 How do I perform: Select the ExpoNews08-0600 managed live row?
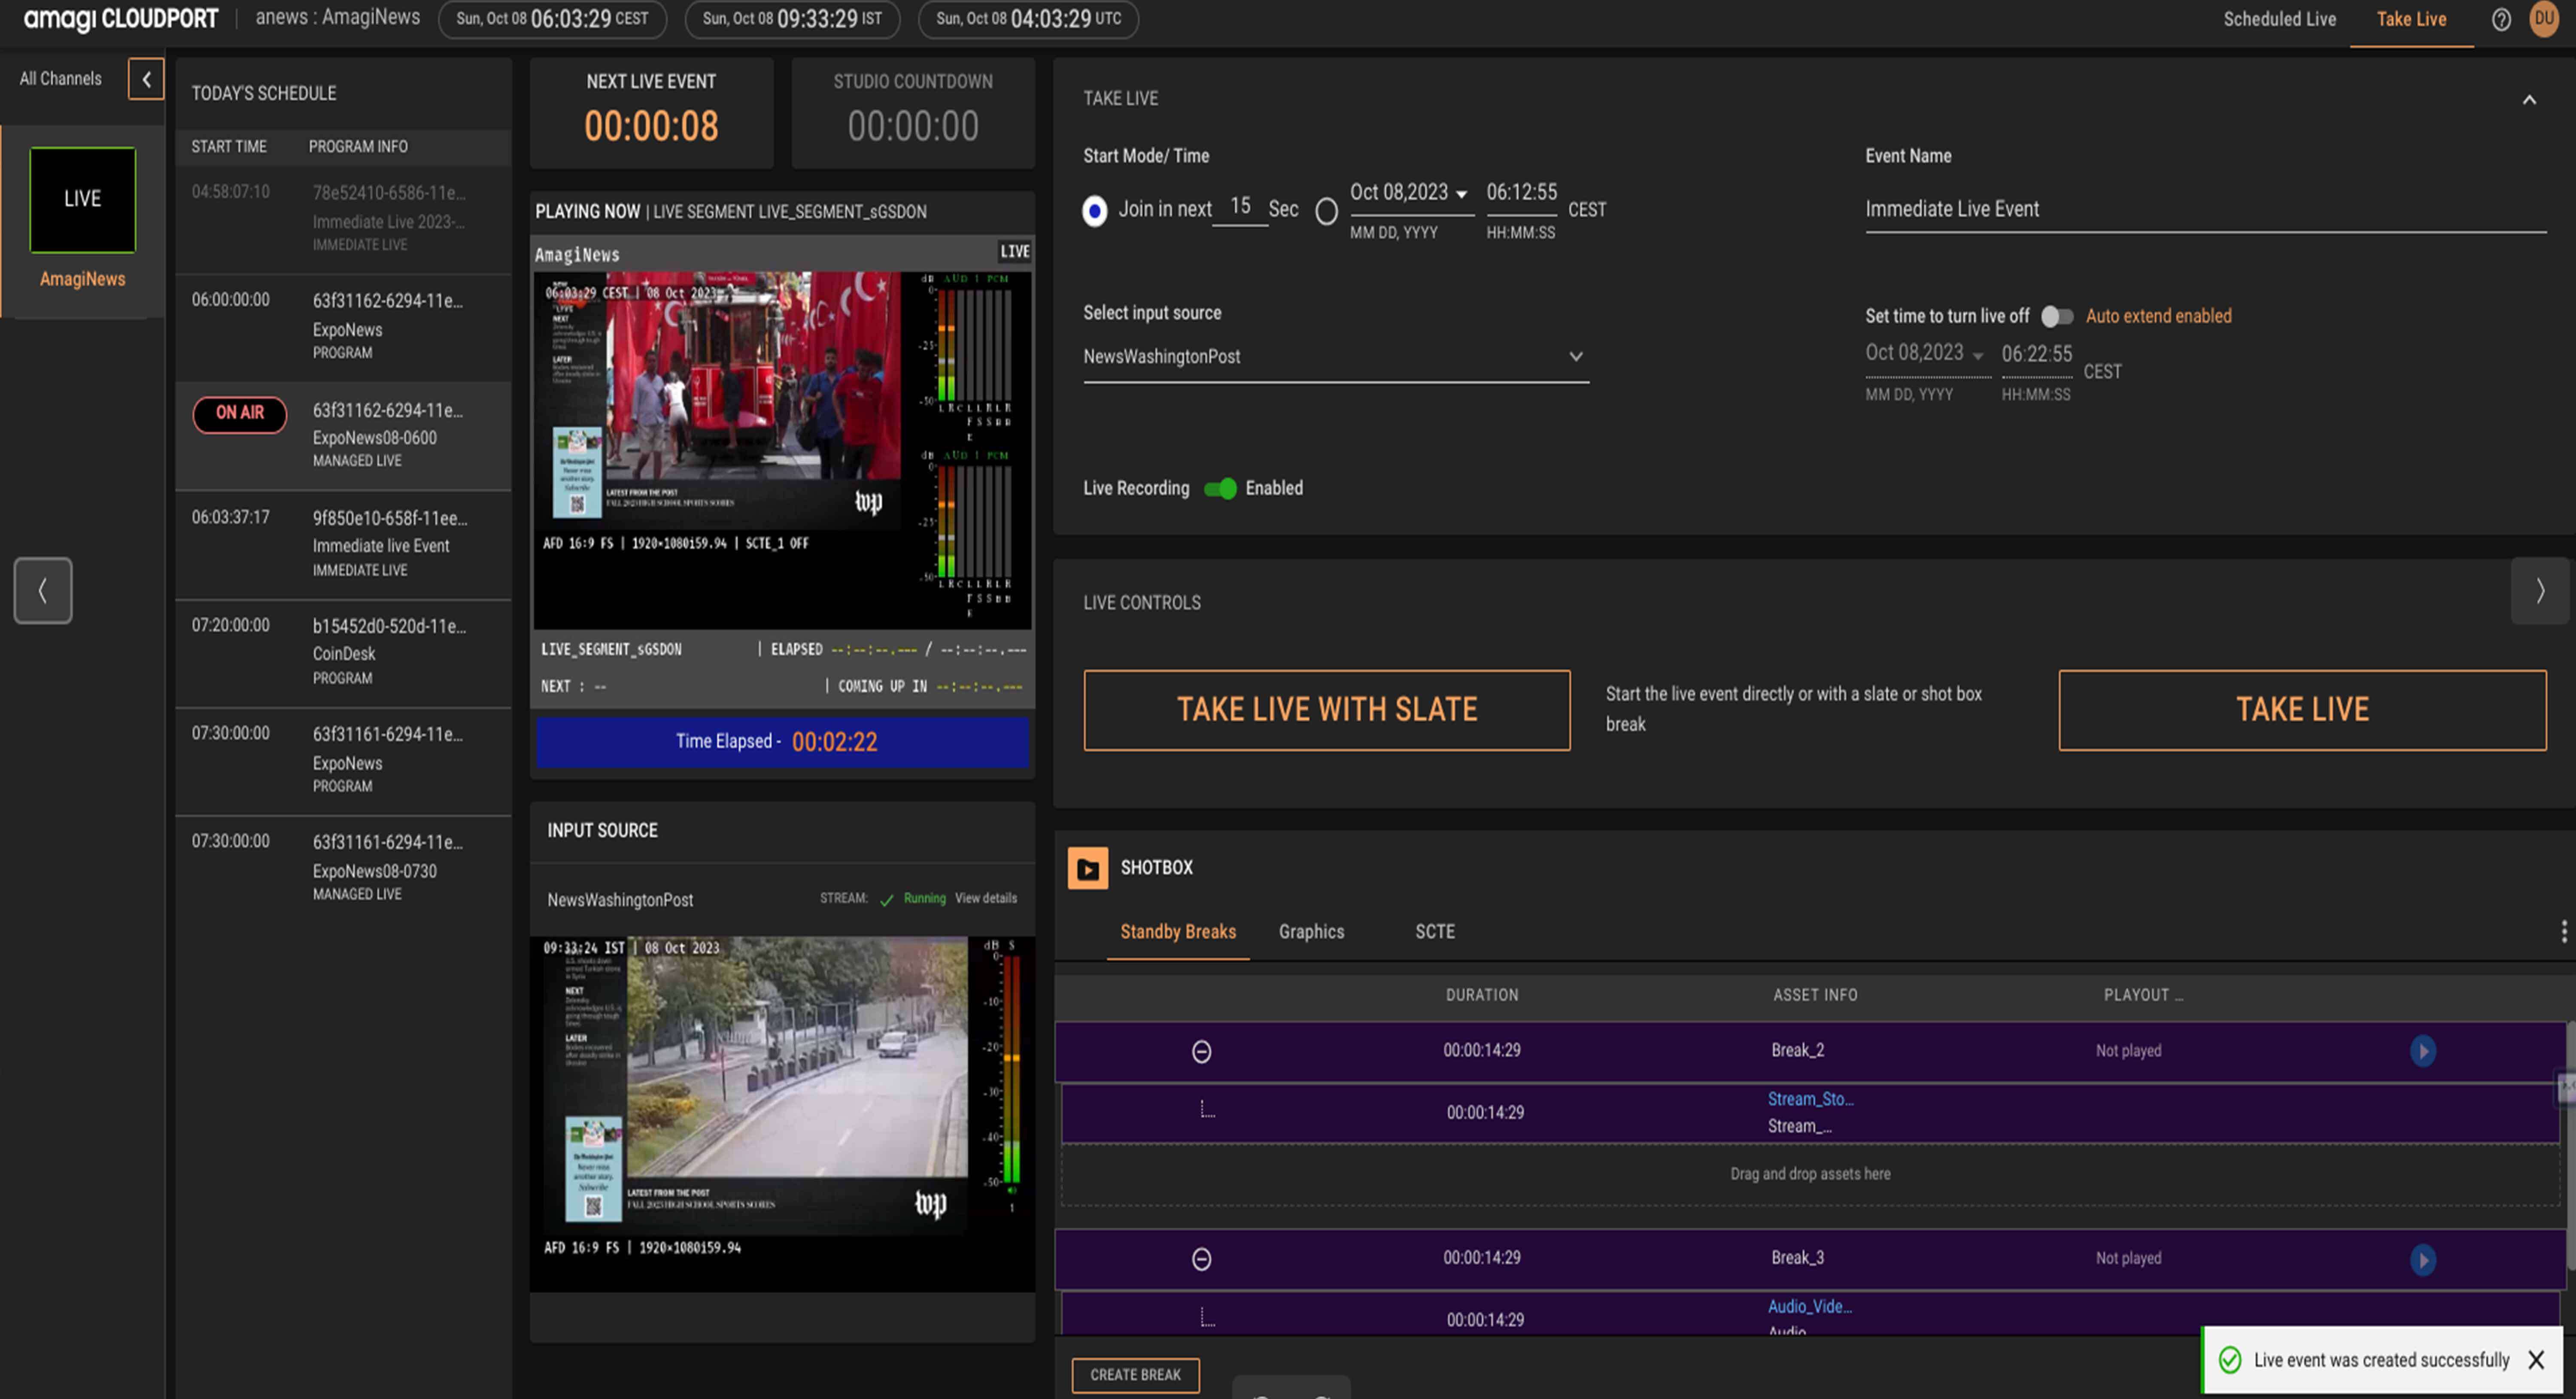[343, 435]
